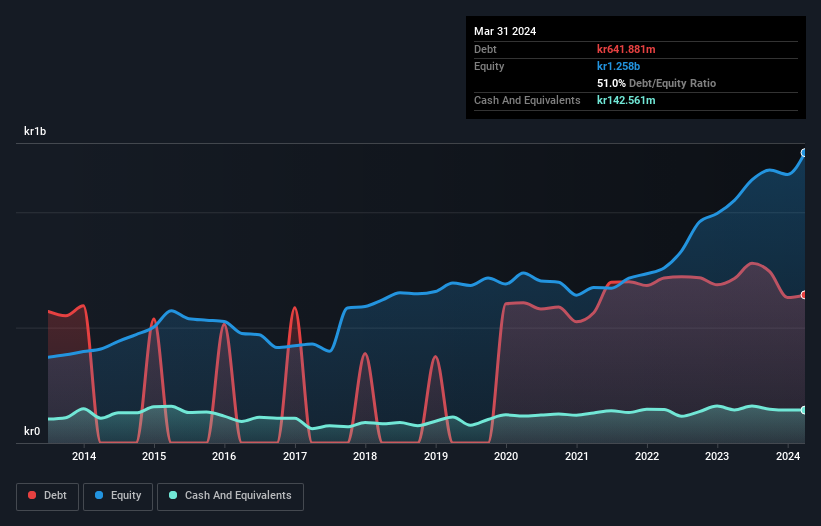Click the 2014 x-axis label
This screenshot has height=526, width=821.
(x=84, y=456)
